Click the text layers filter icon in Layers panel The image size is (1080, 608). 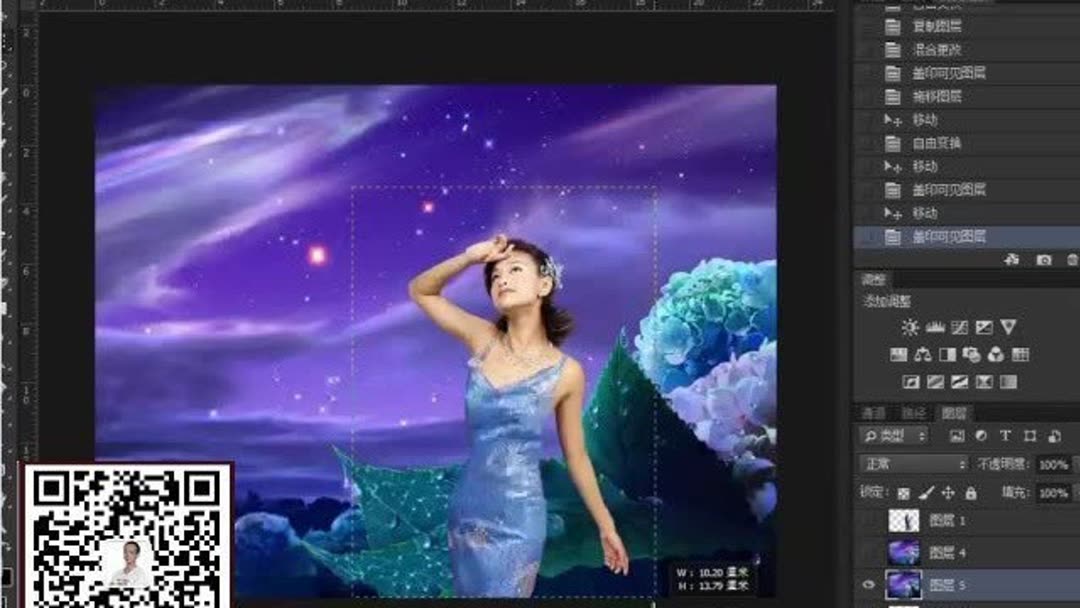[1006, 435]
